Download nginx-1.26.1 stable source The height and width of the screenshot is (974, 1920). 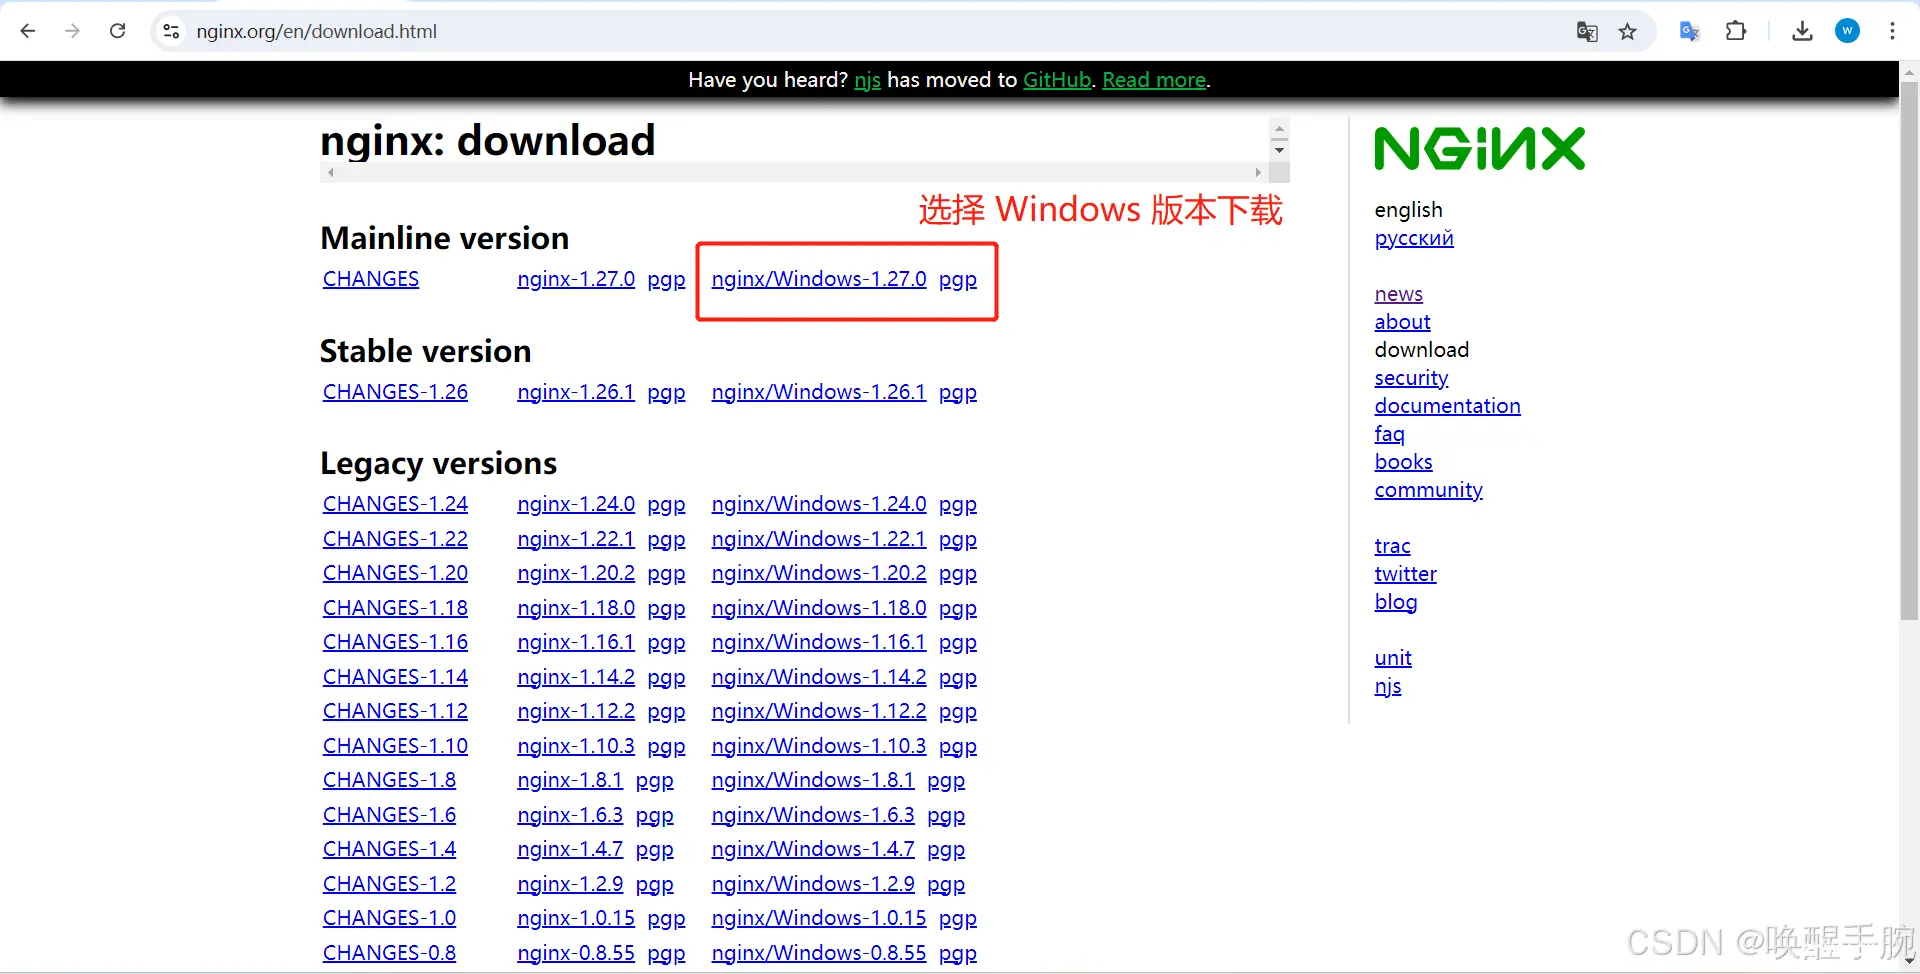click(576, 392)
